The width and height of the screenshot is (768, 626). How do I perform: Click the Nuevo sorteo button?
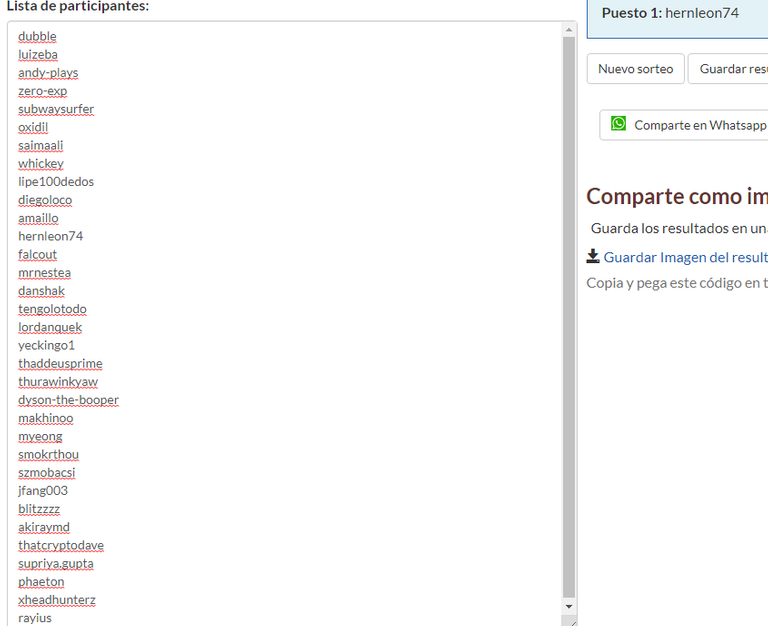[635, 69]
